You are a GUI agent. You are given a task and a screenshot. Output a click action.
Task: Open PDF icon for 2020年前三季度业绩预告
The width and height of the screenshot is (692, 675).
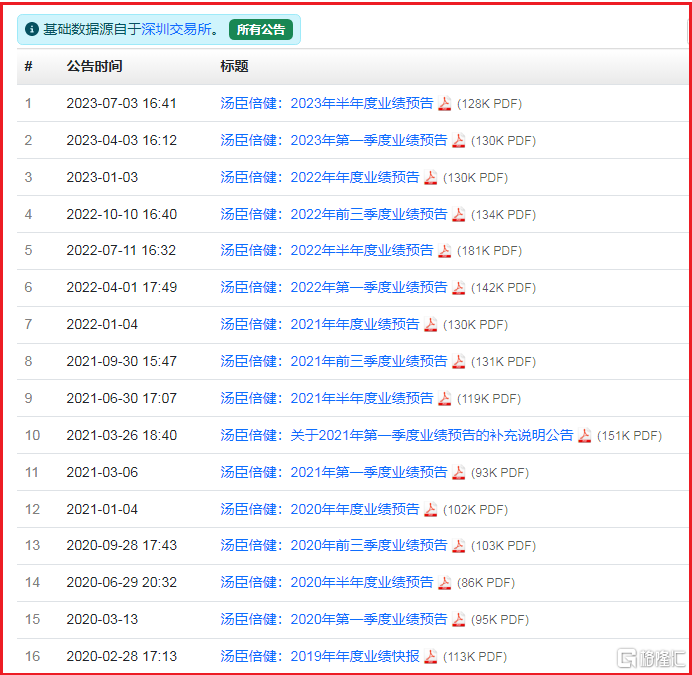tap(459, 547)
